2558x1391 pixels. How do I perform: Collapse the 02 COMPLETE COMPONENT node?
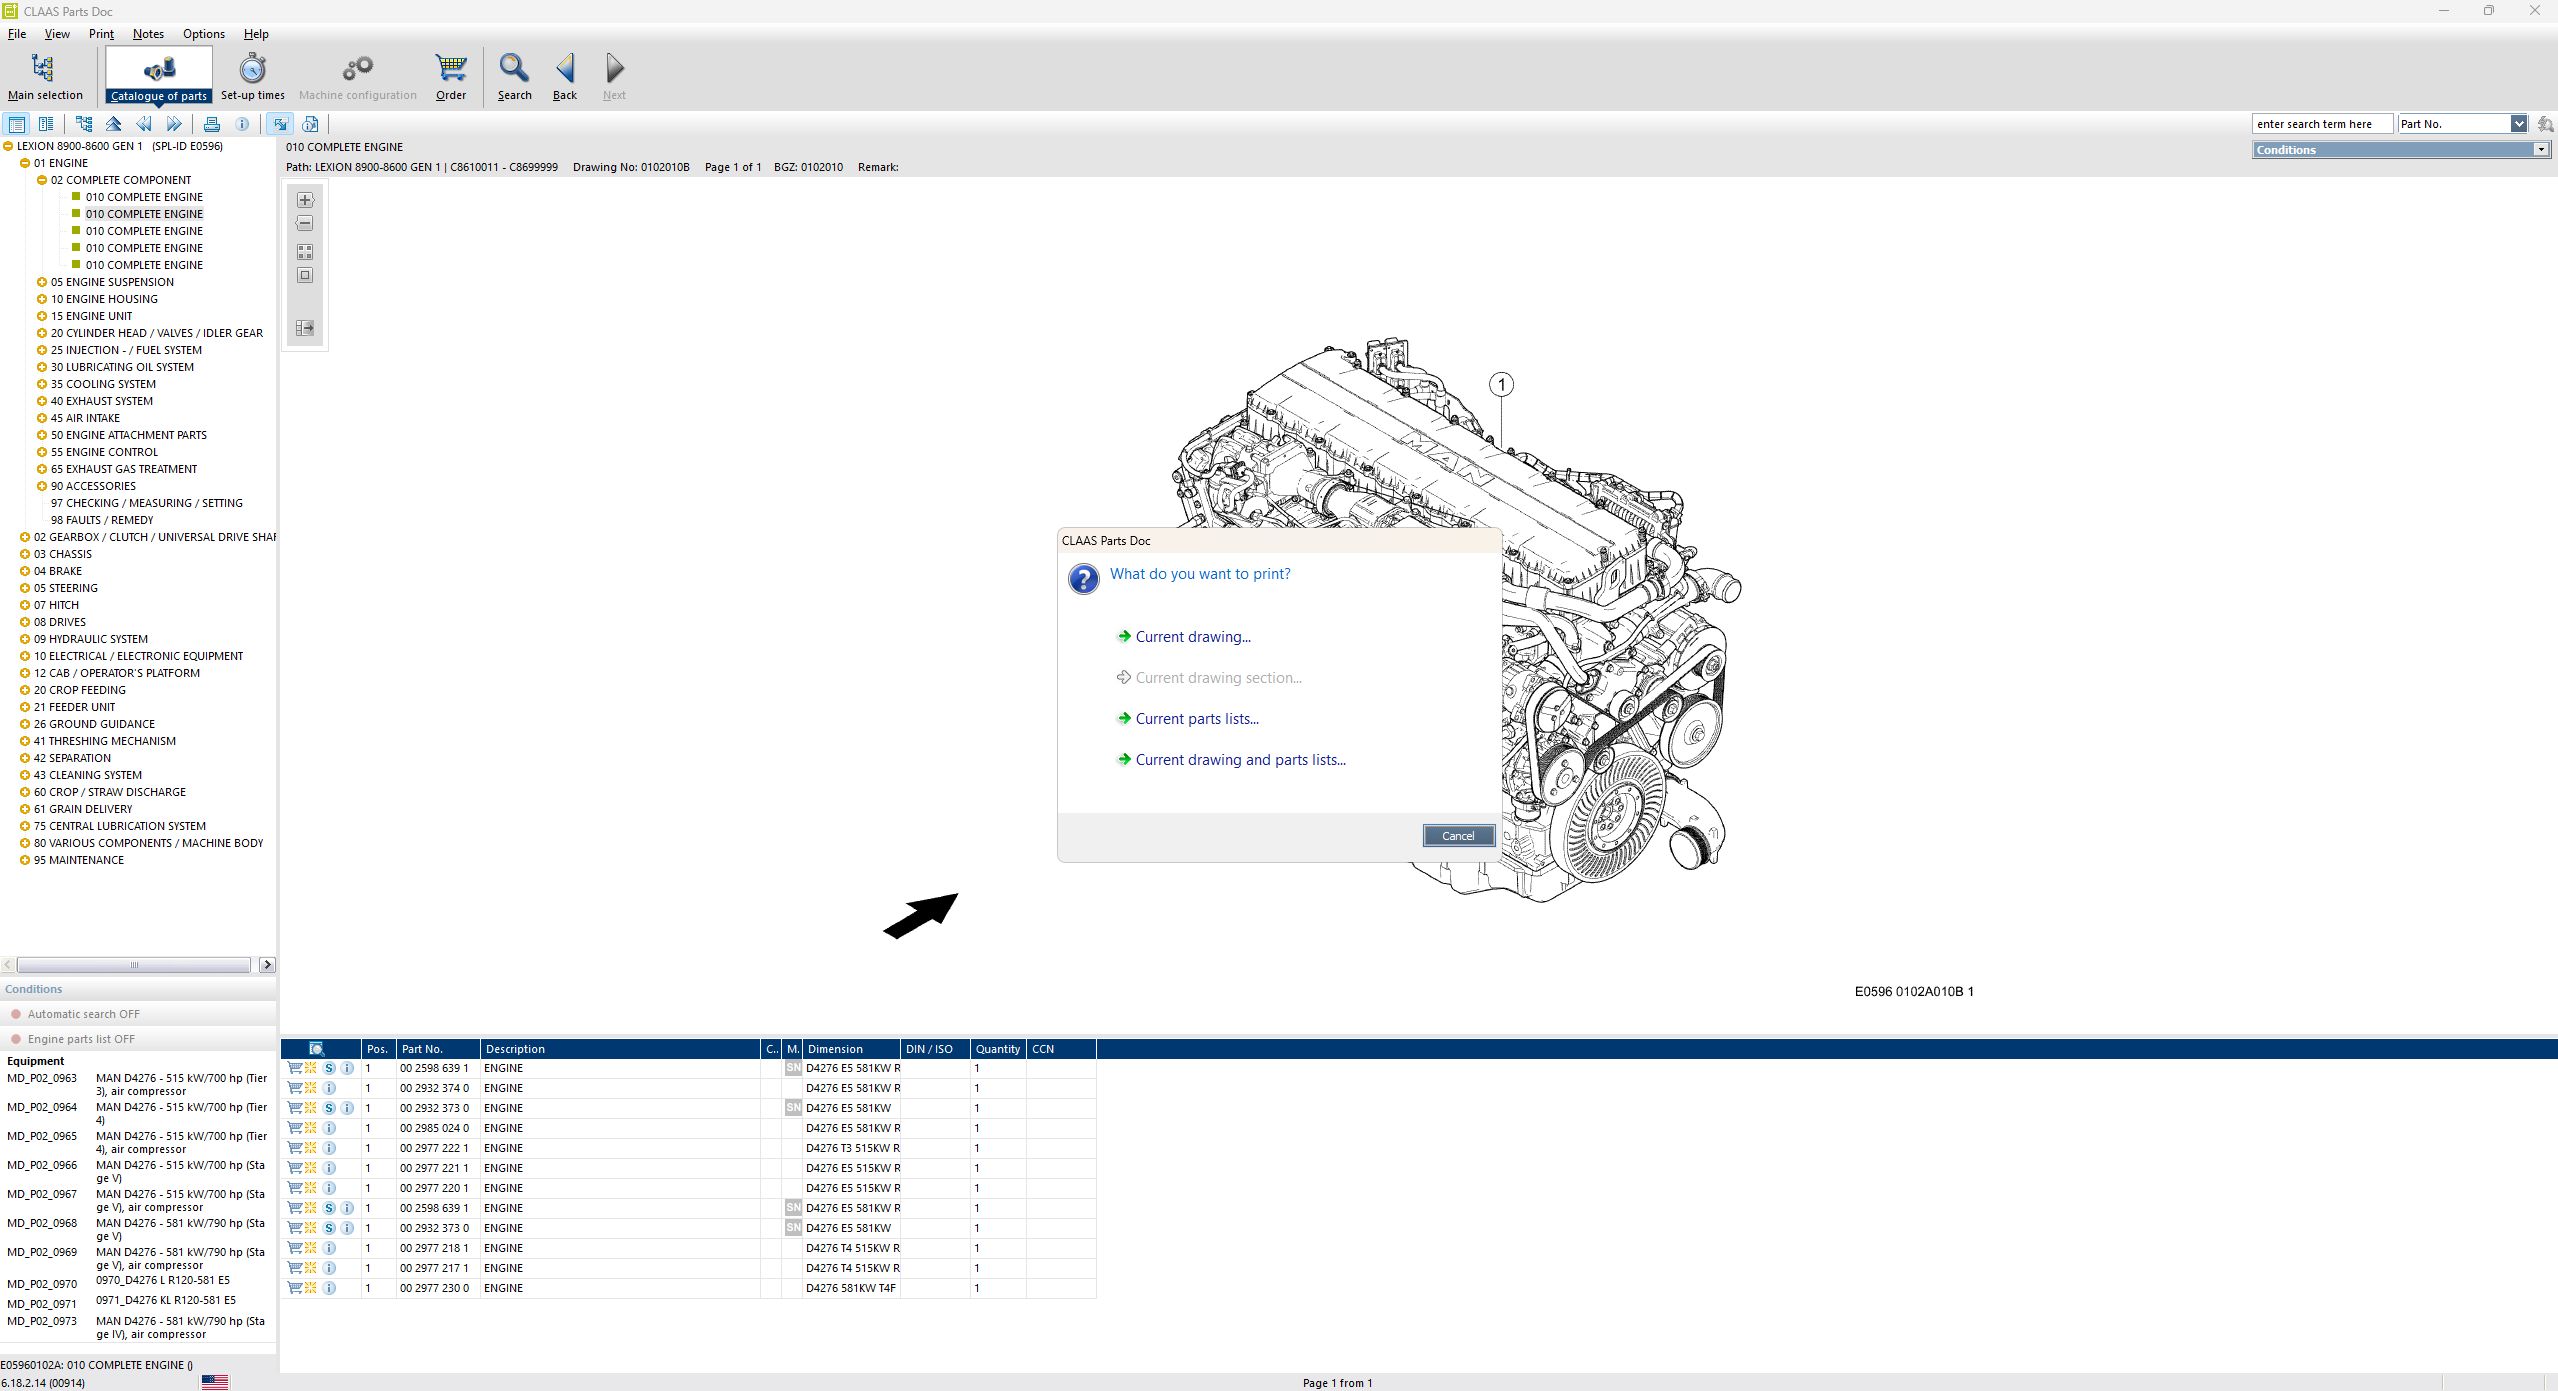point(42,179)
